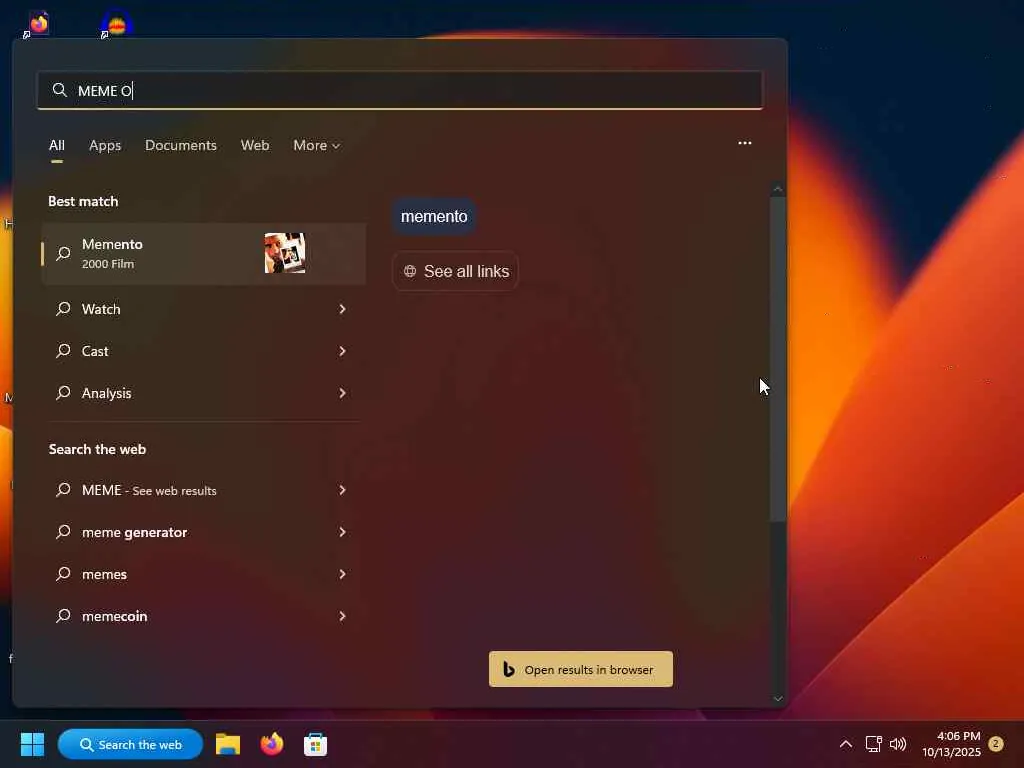Click the MEME O search input field
Viewport: 1024px width, 768px height.
(x=400, y=90)
